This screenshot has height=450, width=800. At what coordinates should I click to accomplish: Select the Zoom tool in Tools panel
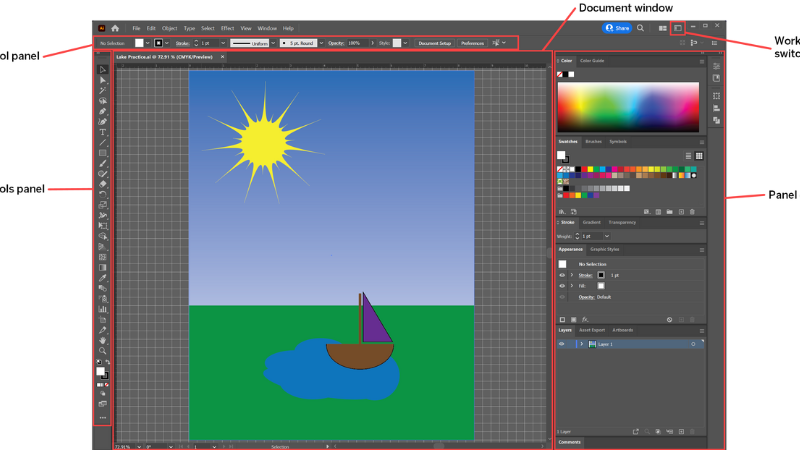click(102, 351)
